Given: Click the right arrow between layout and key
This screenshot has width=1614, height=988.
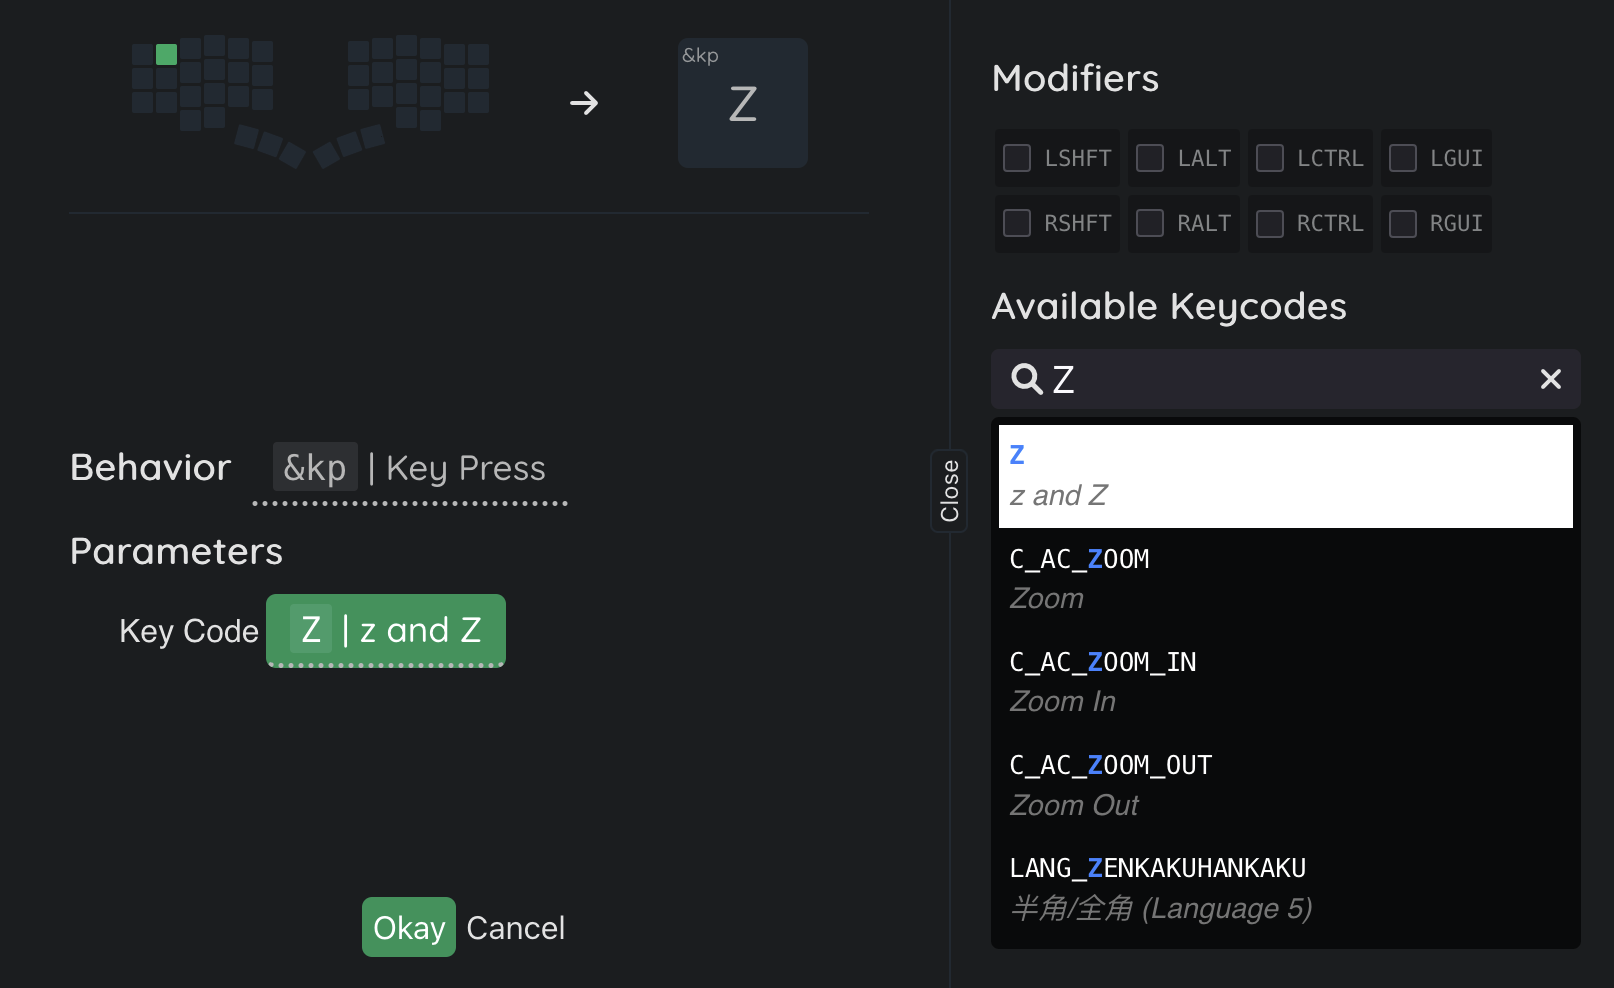Looking at the screenshot, I should pyautogui.click(x=584, y=103).
